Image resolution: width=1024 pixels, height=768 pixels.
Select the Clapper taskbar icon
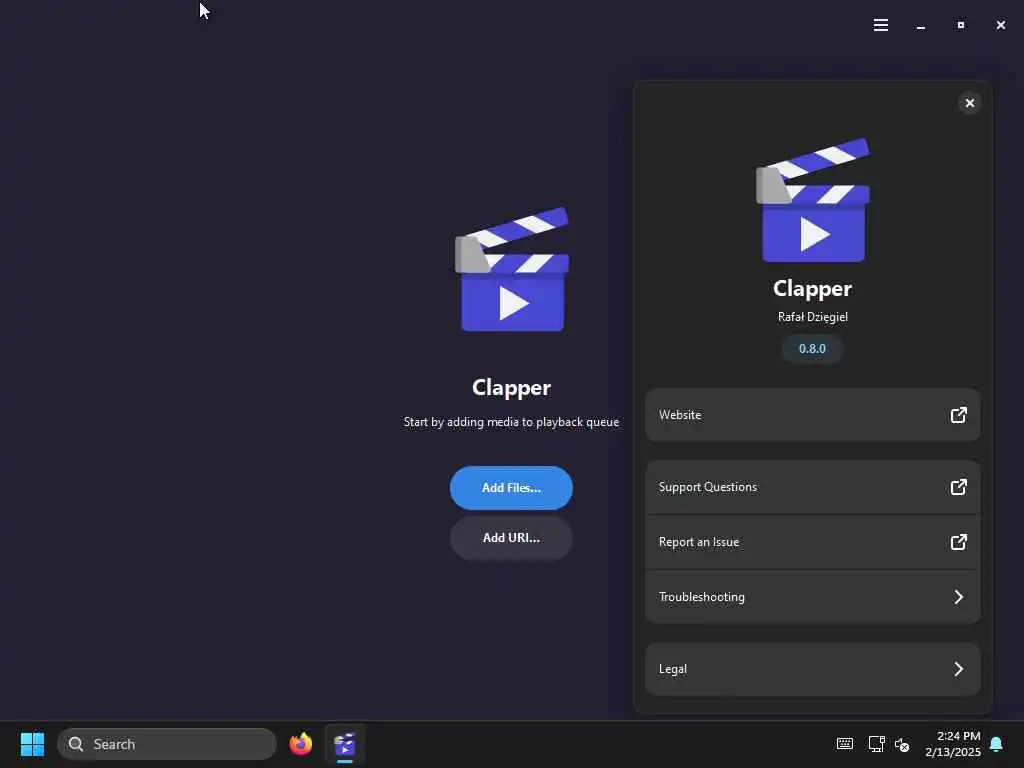coord(344,744)
